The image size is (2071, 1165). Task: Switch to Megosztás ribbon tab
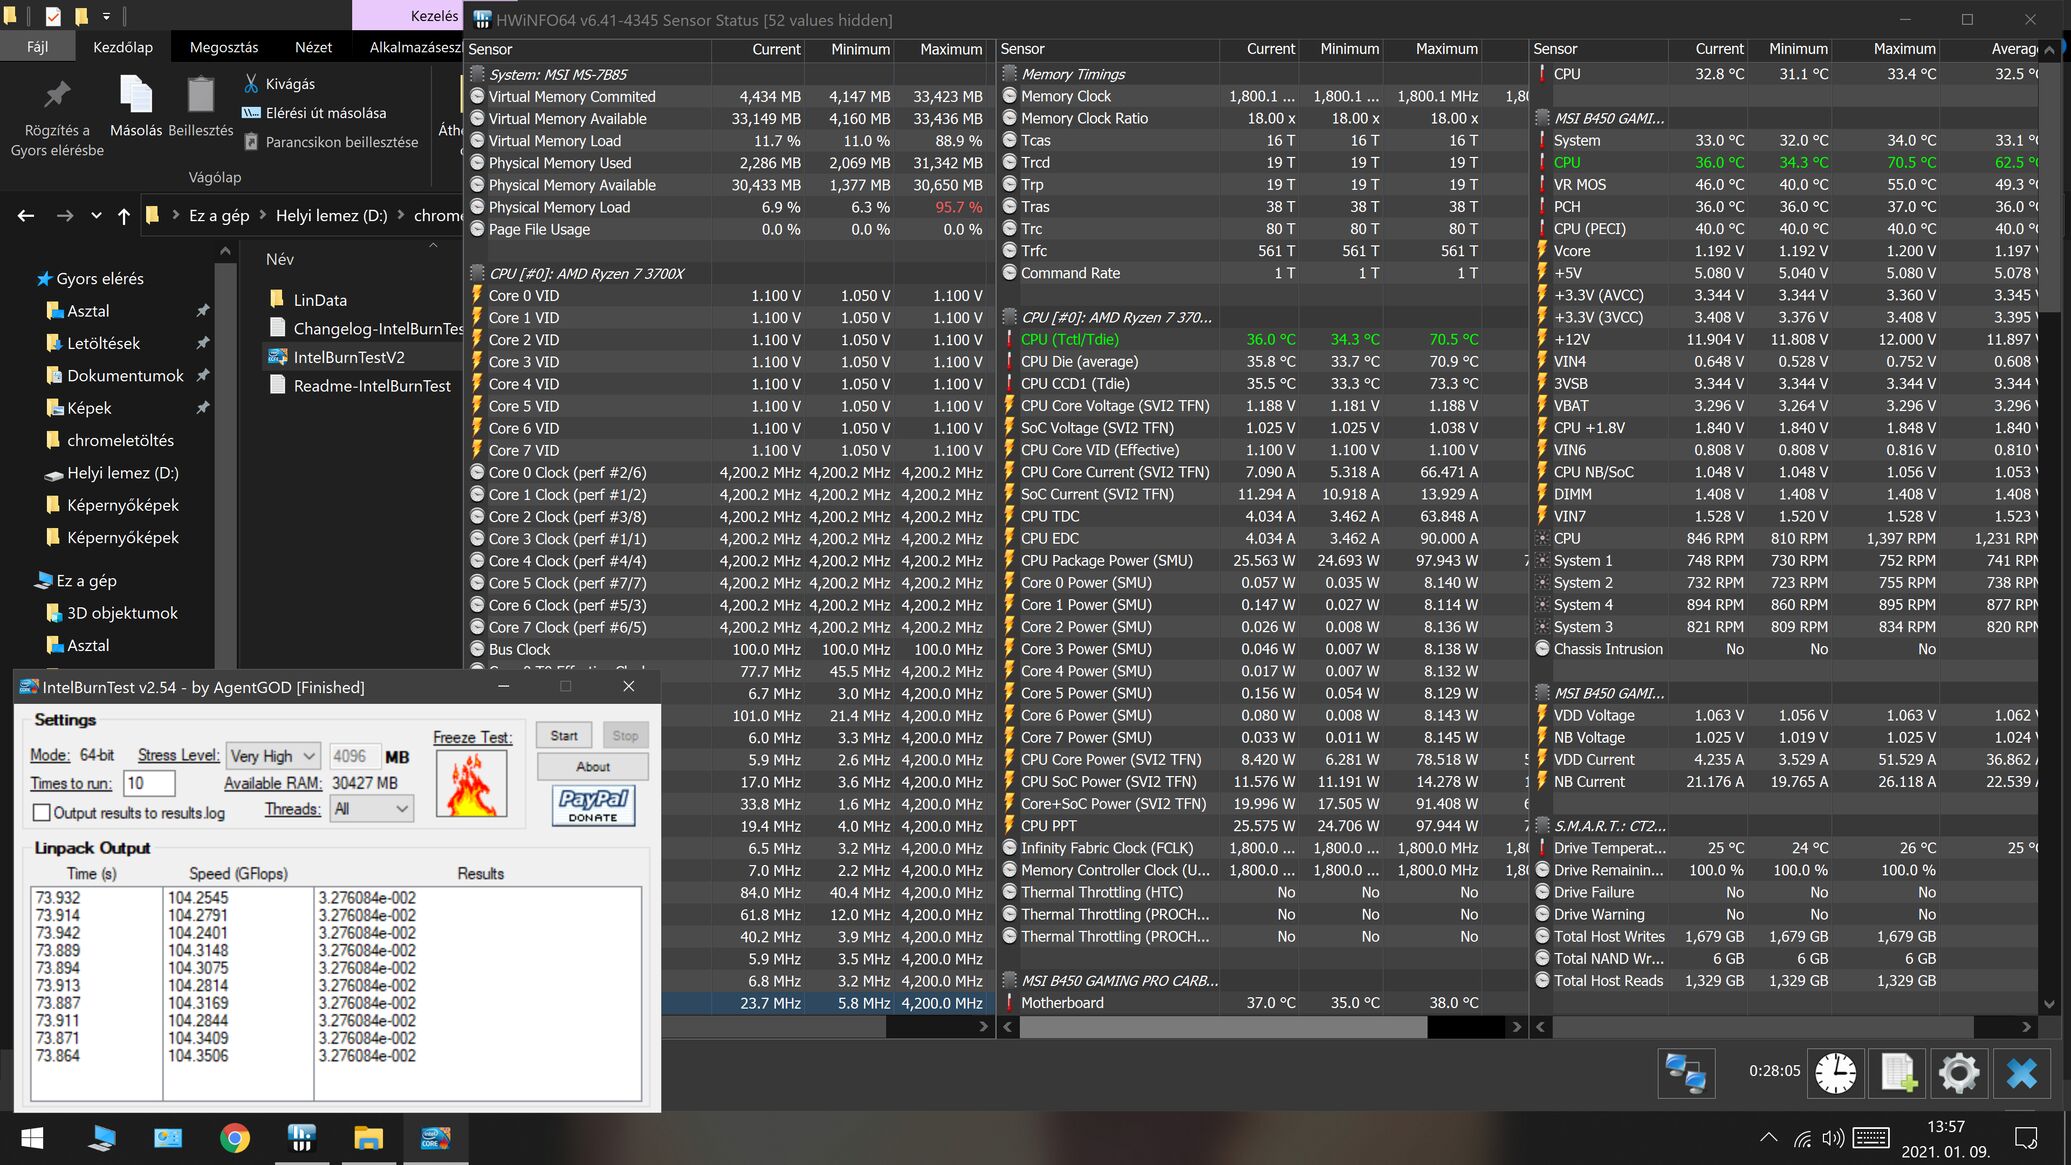coord(224,47)
